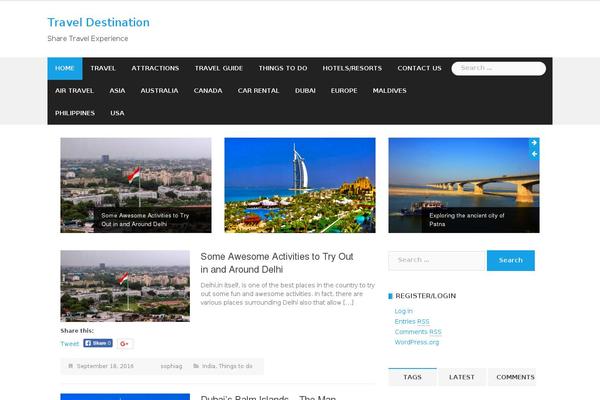
Task: Select Canada category
Action: (208, 91)
